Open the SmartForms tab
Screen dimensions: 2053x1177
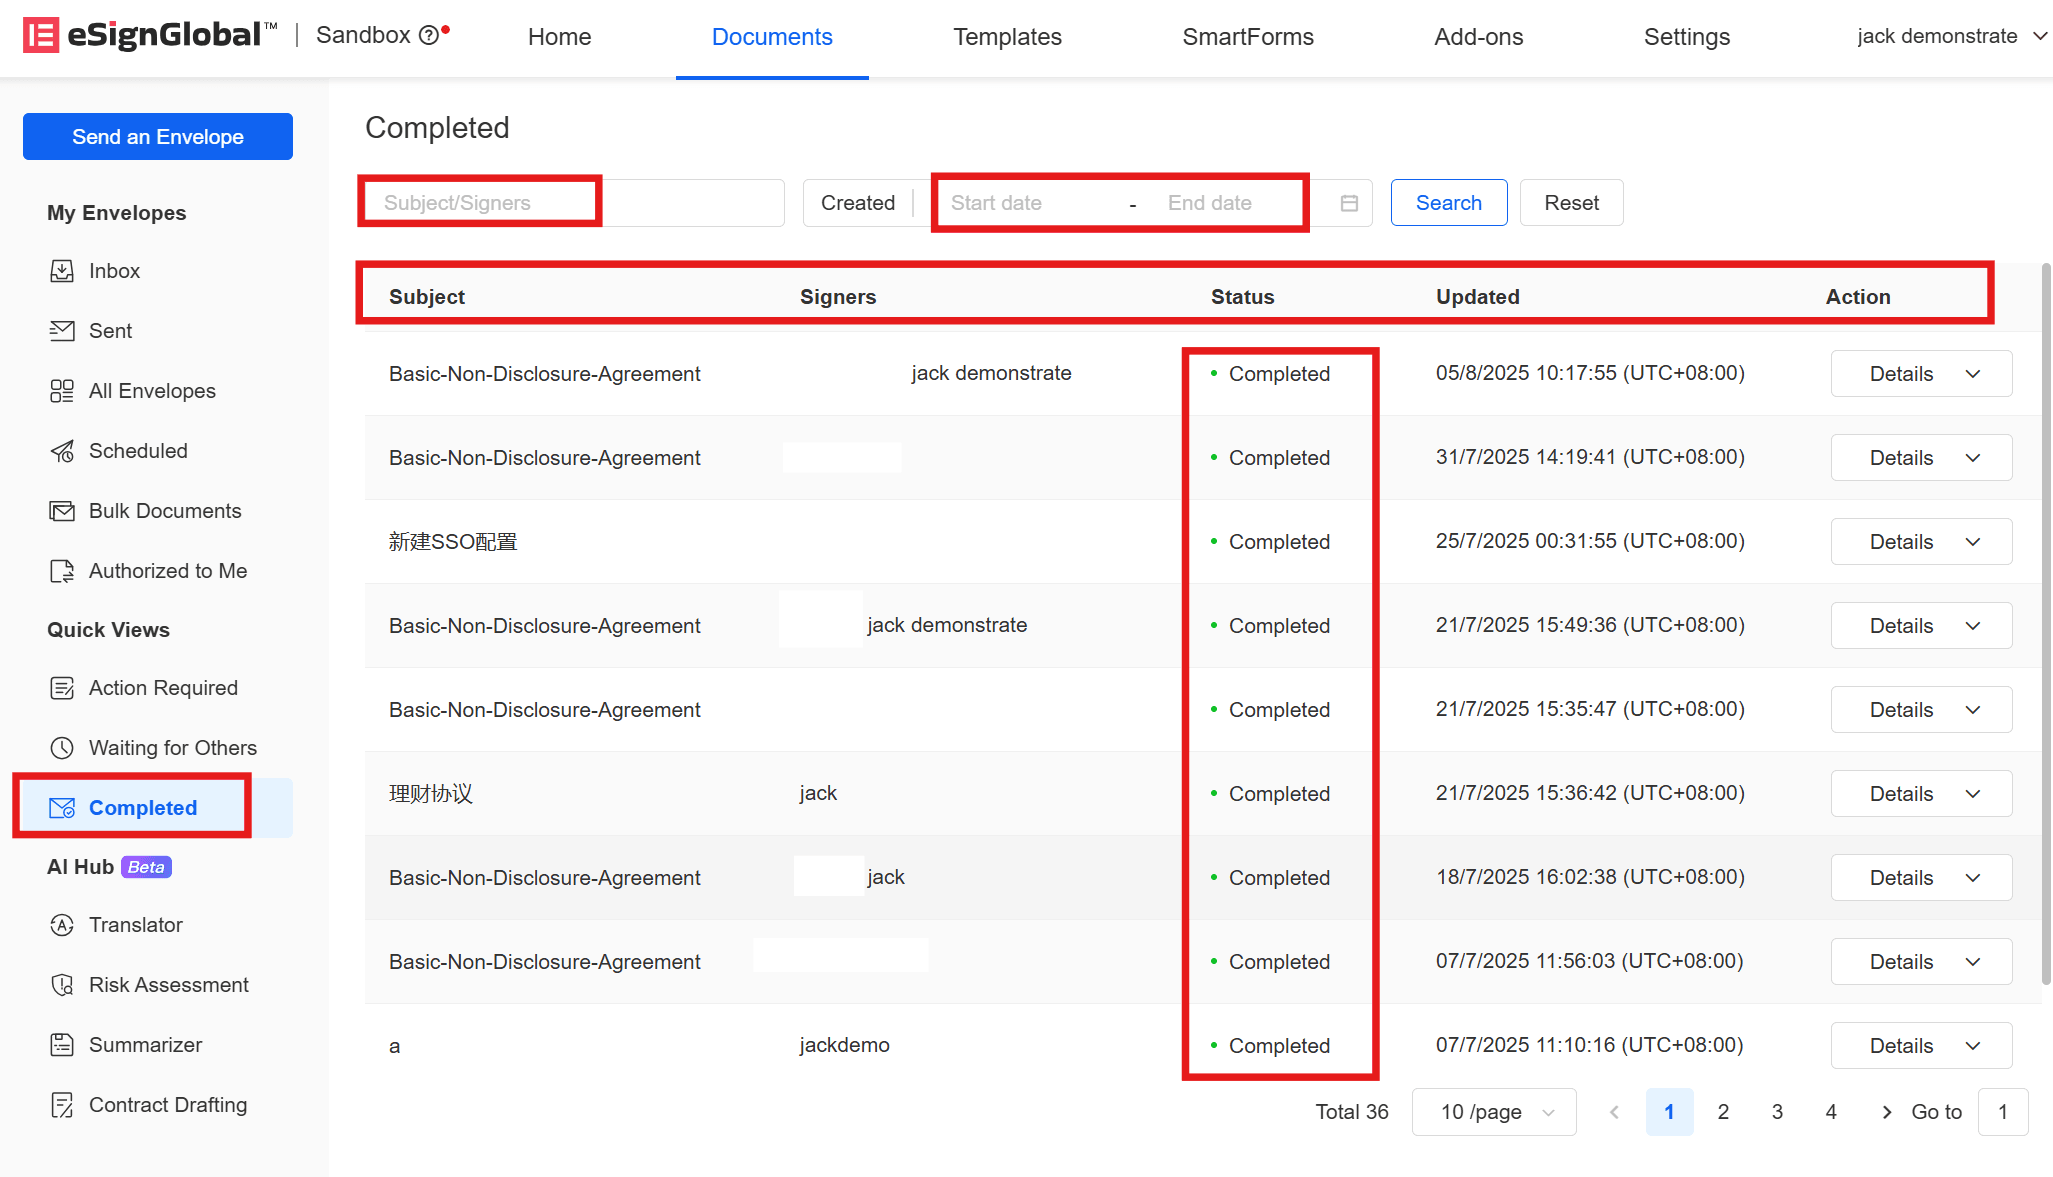pyautogui.click(x=1248, y=37)
